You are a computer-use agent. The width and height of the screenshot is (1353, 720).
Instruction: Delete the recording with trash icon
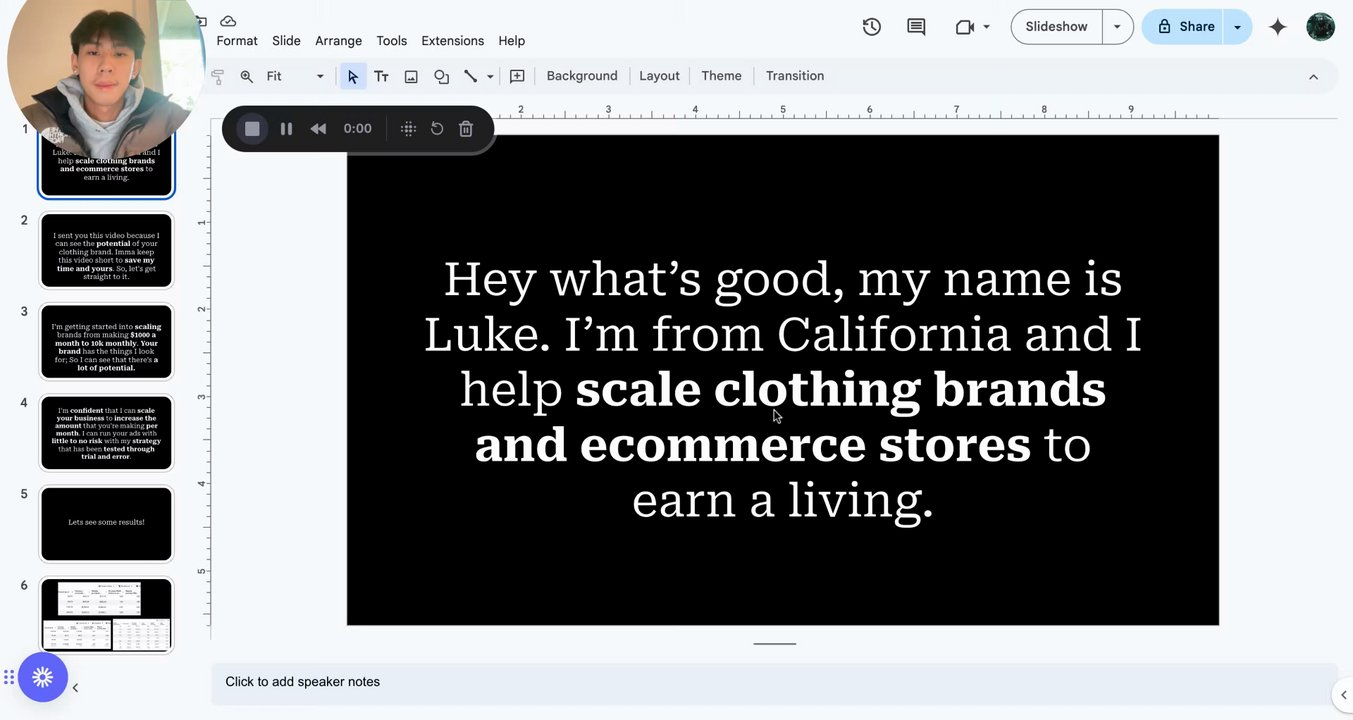tap(466, 129)
